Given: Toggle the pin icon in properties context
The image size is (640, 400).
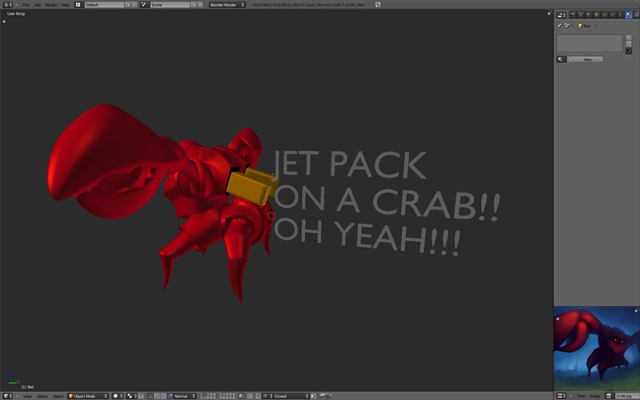Looking at the screenshot, I should [x=560, y=25].
